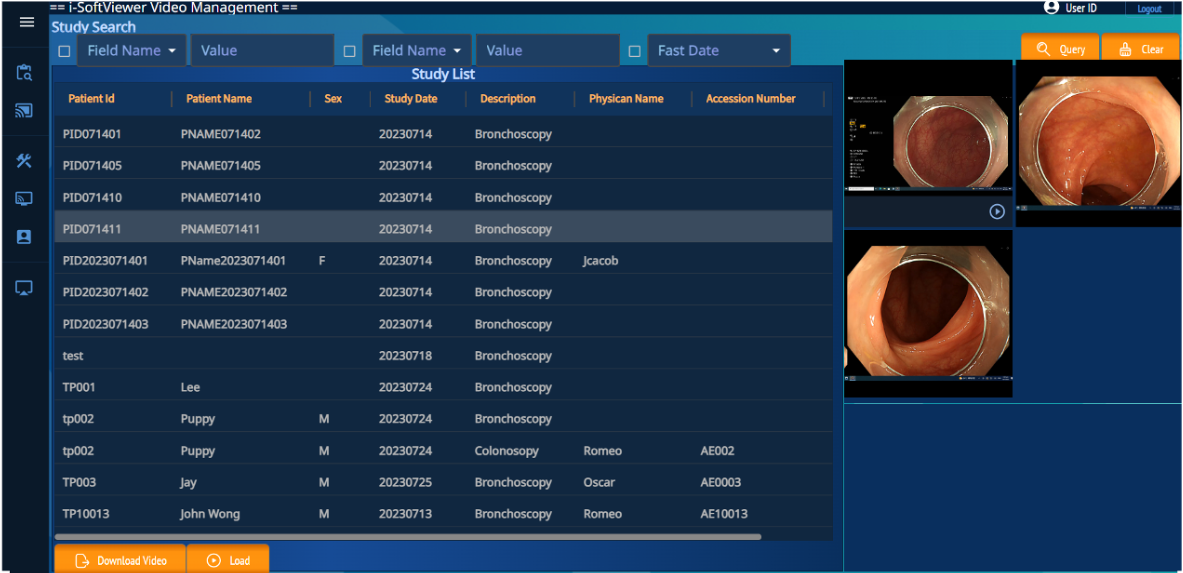Open the wrench and screwdriver tools icon
Screen dimensions: 1183x573
24,160
